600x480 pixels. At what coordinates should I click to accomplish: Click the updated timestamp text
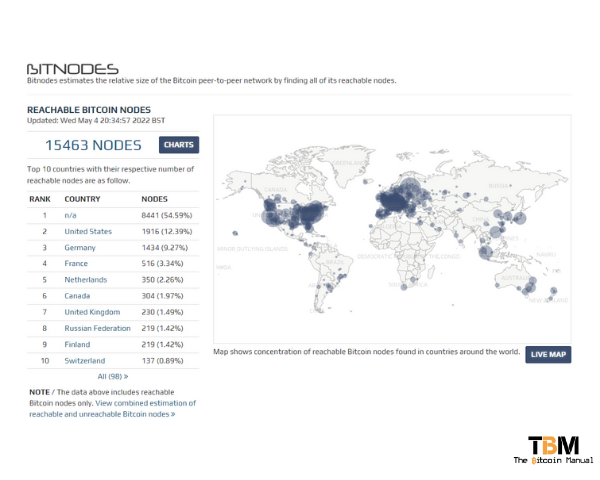point(96,121)
